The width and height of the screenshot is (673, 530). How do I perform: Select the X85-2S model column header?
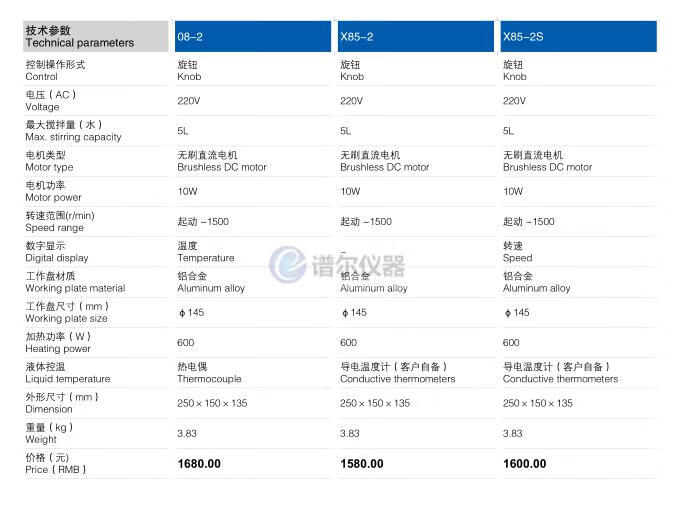pos(578,36)
